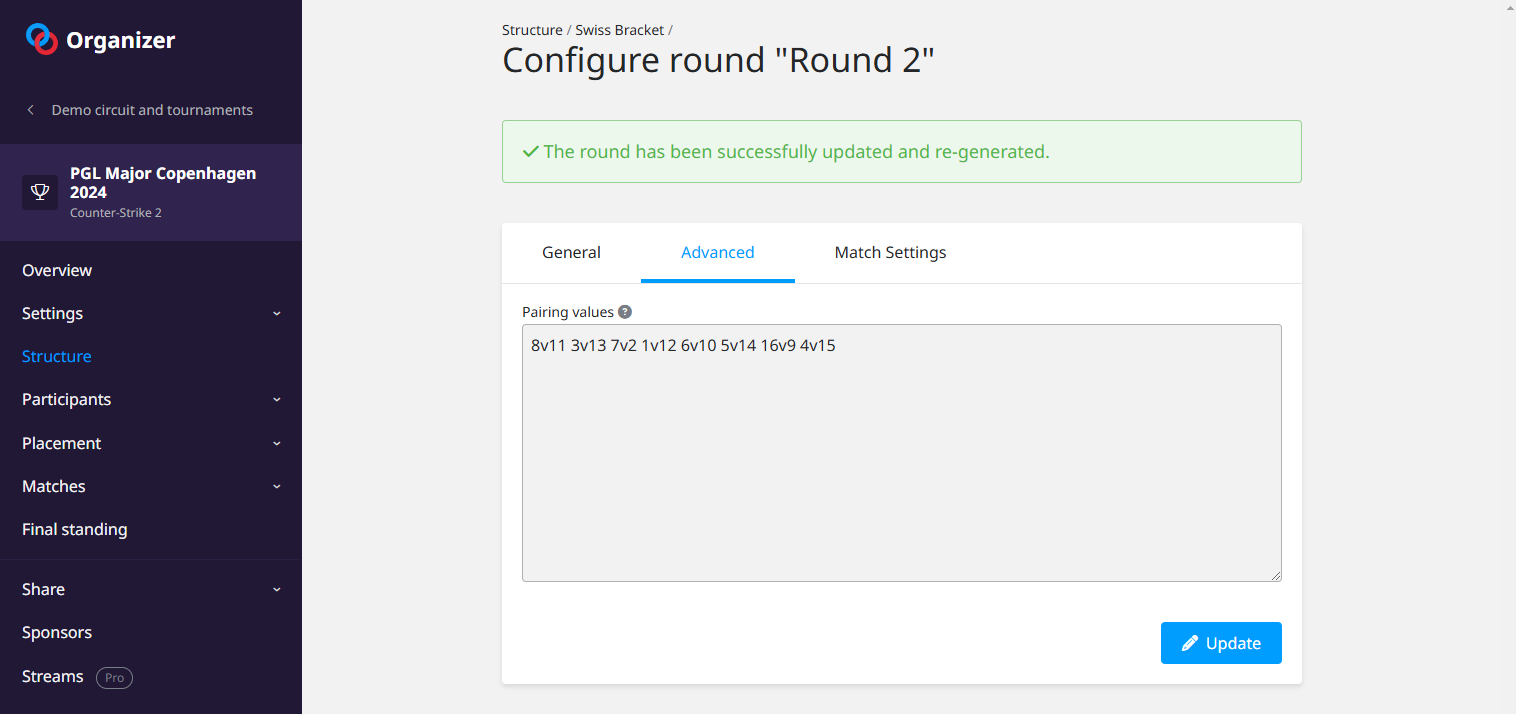
Task: Follow the Swiss Bracket breadcrumb link
Action: tap(619, 30)
